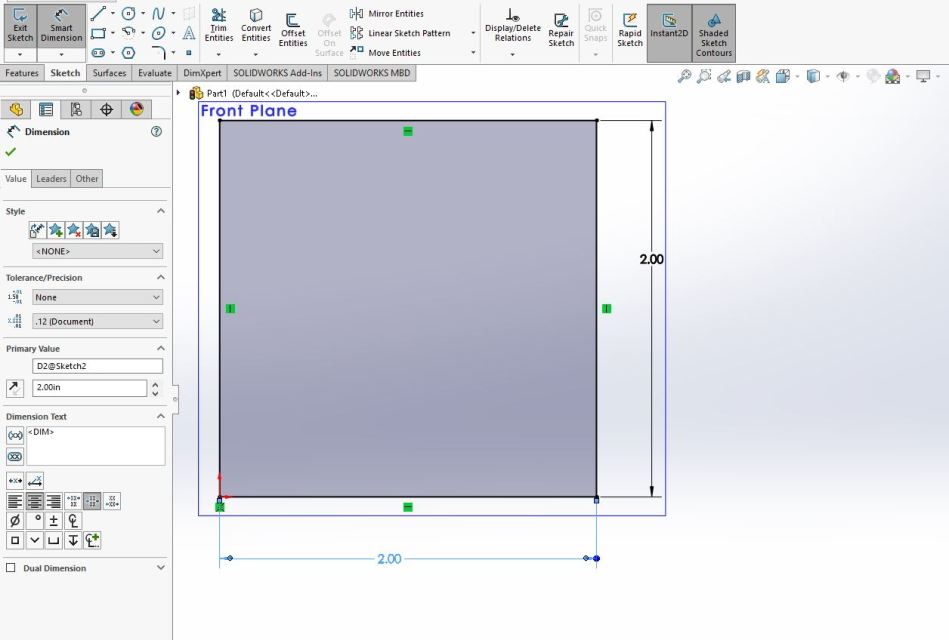Choose the Convert Entities tool

255,25
